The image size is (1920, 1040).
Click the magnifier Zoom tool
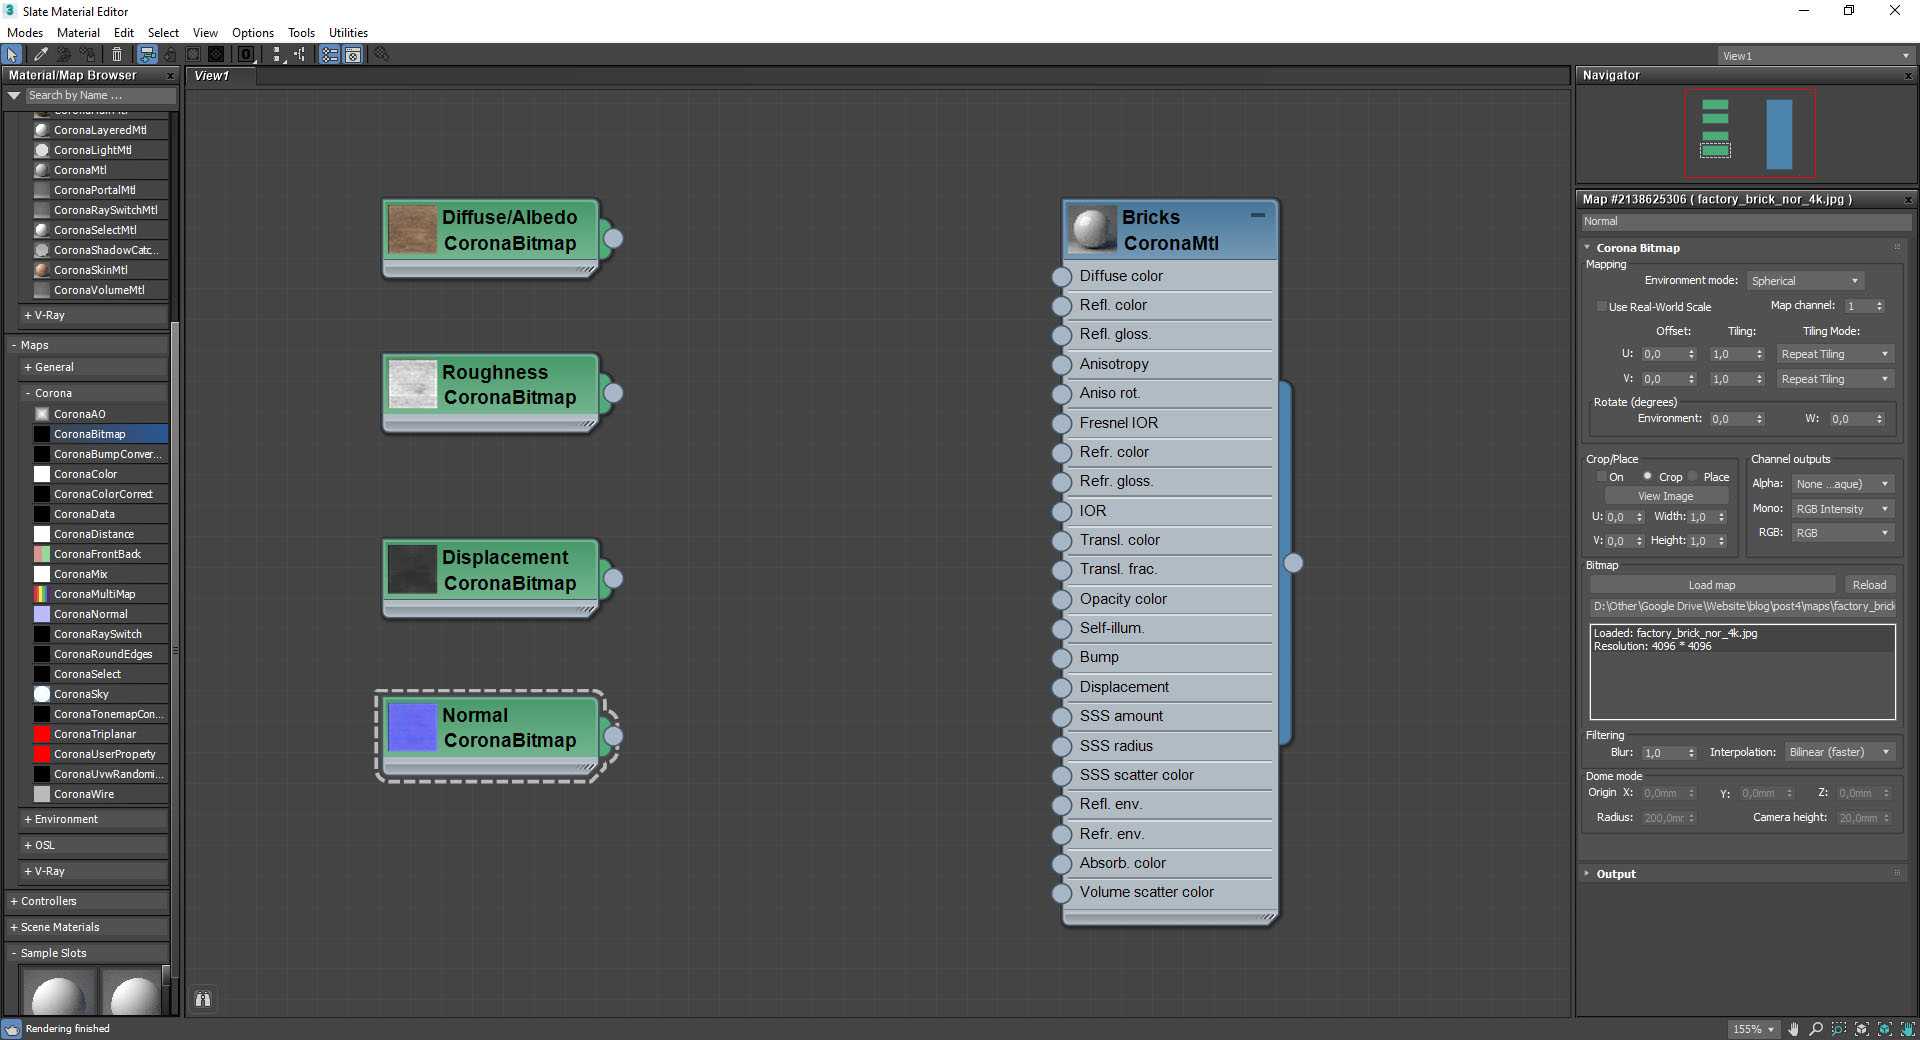click(1816, 1029)
